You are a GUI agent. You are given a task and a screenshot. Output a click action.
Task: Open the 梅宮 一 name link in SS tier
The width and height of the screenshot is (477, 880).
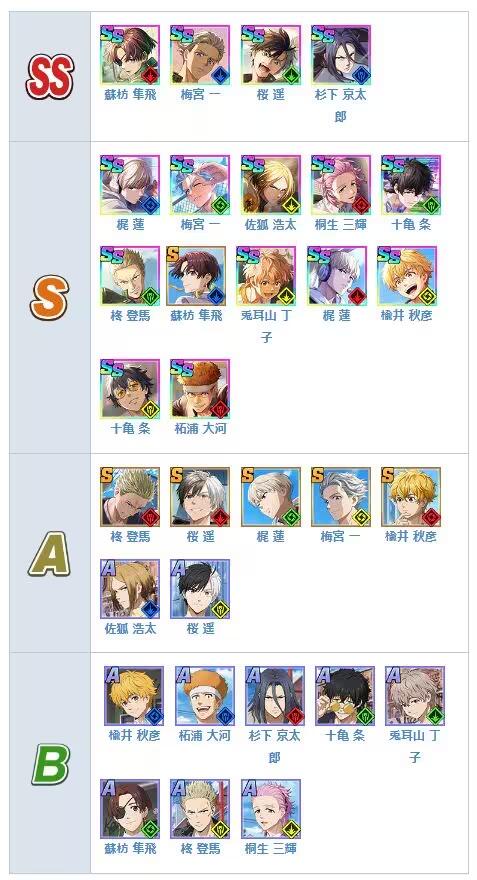tap(200, 95)
